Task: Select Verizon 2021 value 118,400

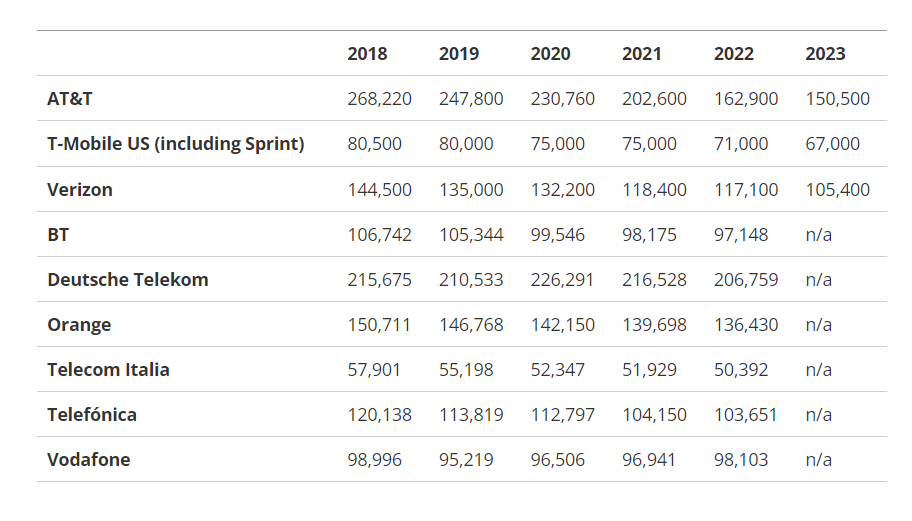Action: click(x=654, y=190)
